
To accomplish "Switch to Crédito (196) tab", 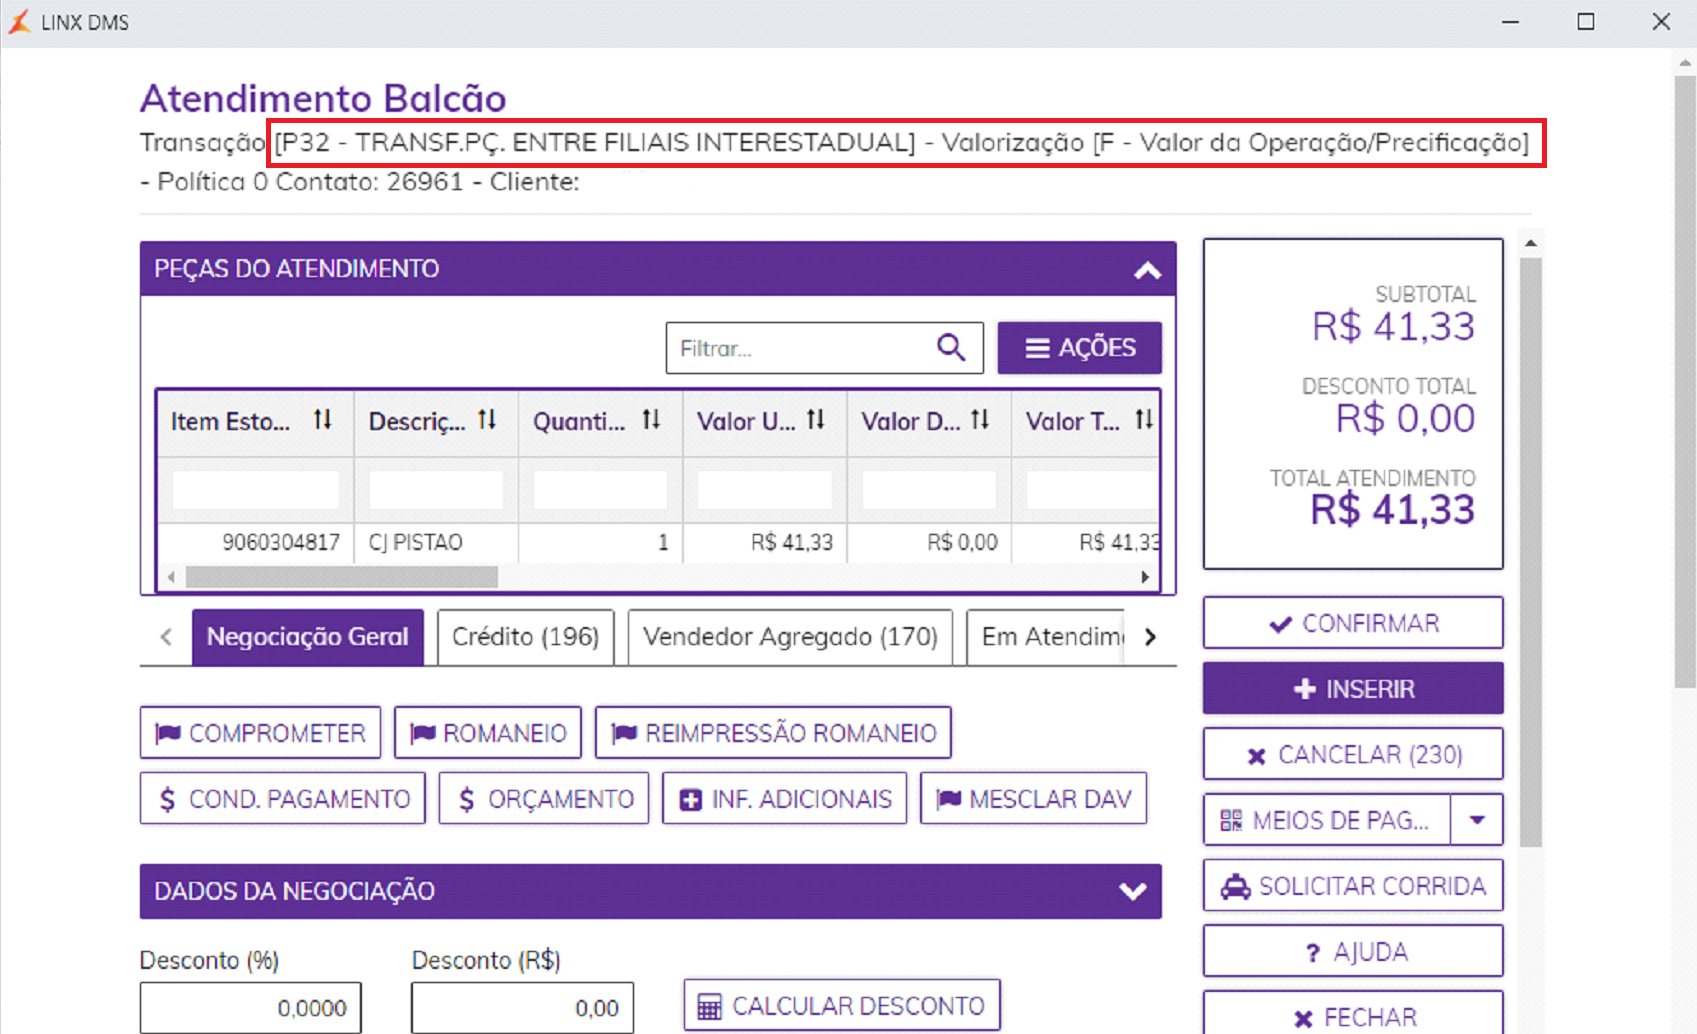I will coord(525,637).
